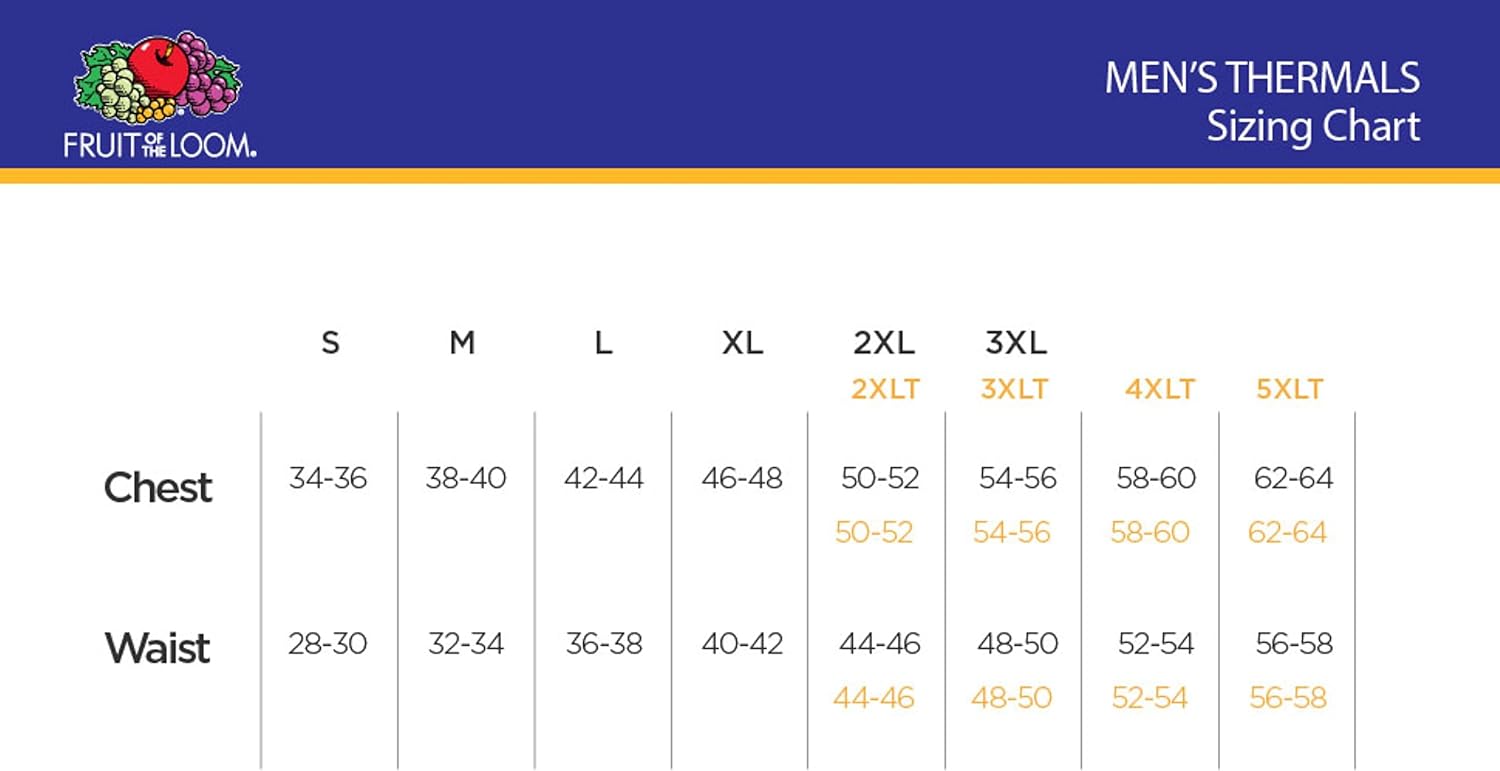
Task: Click the waist measurement 40-42
Action: click(x=742, y=643)
